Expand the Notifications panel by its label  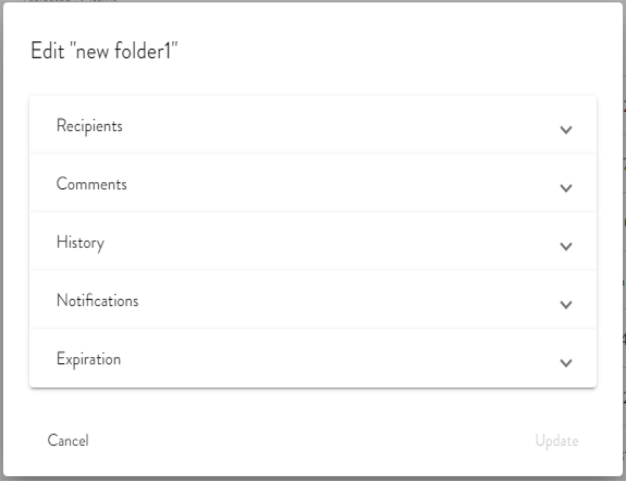pyautogui.click(x=97, y=300)
